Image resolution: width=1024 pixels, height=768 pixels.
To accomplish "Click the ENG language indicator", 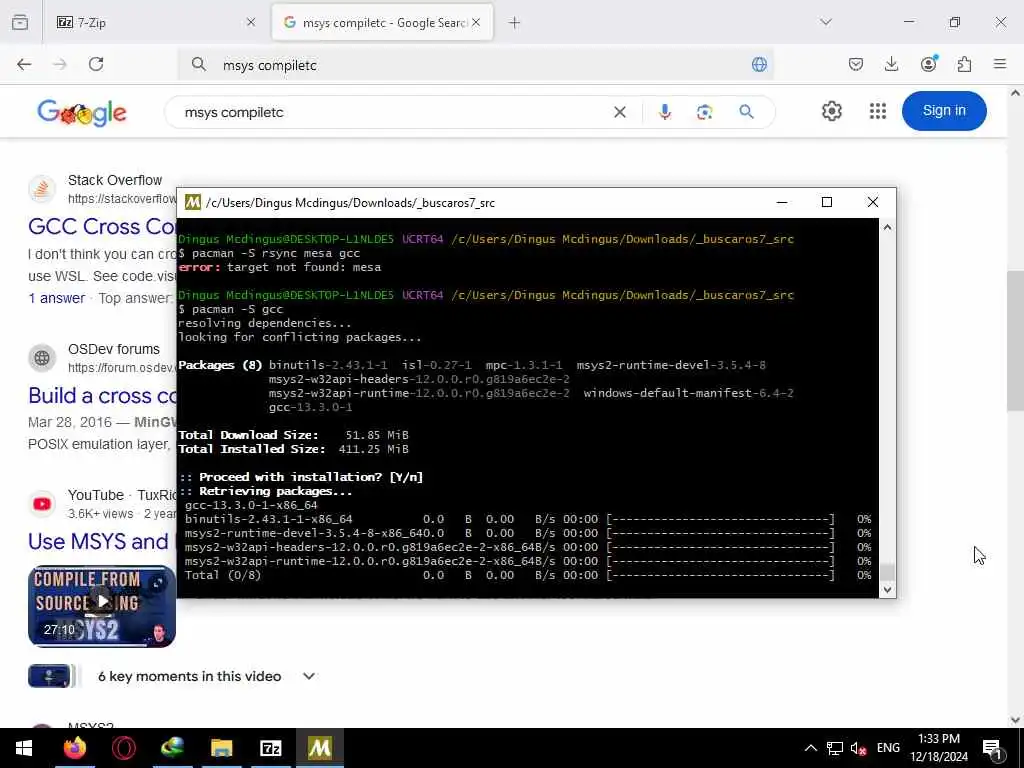I will pyautogui.click(x=888, y=748).
